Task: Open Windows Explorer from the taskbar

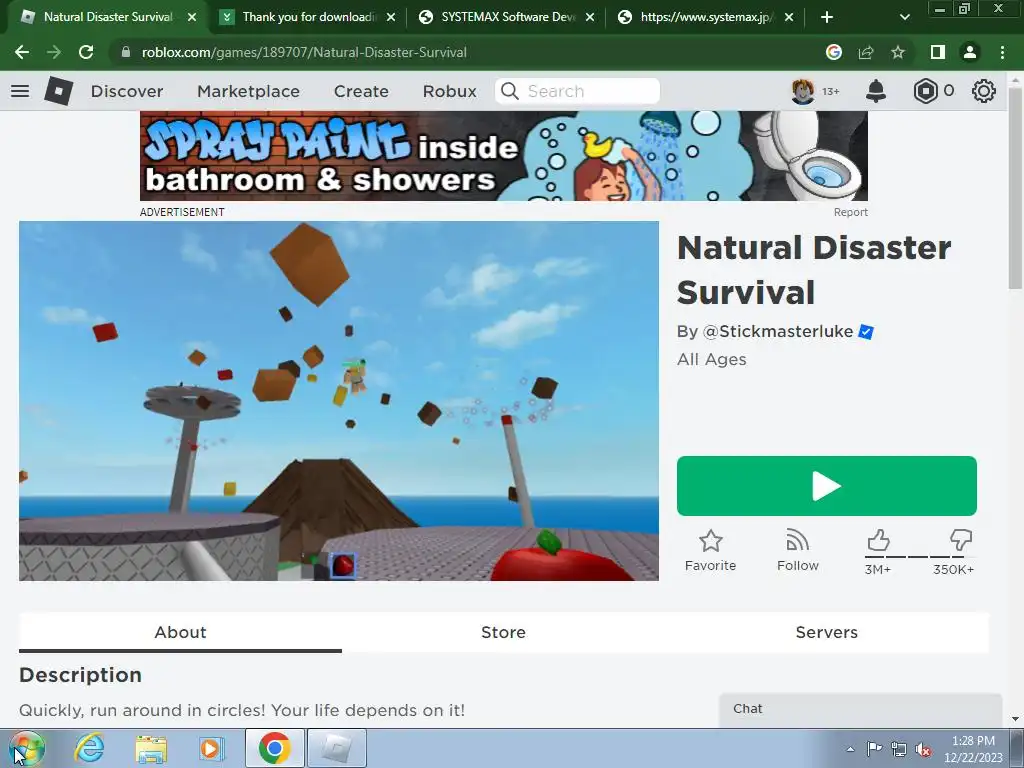Action: click(x=151, y=748)
